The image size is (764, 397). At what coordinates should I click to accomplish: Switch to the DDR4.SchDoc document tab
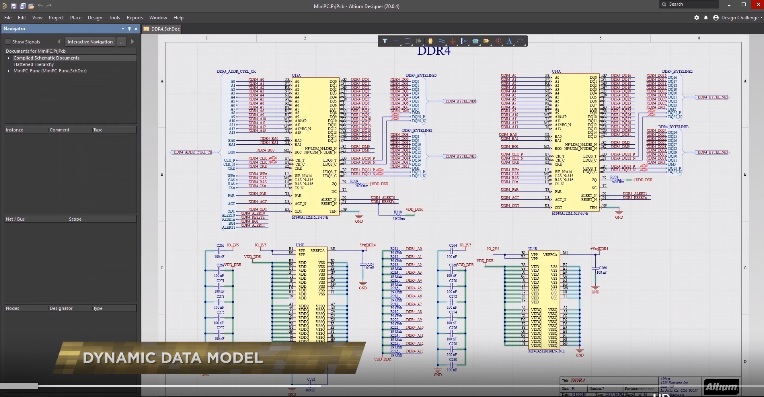162,29
